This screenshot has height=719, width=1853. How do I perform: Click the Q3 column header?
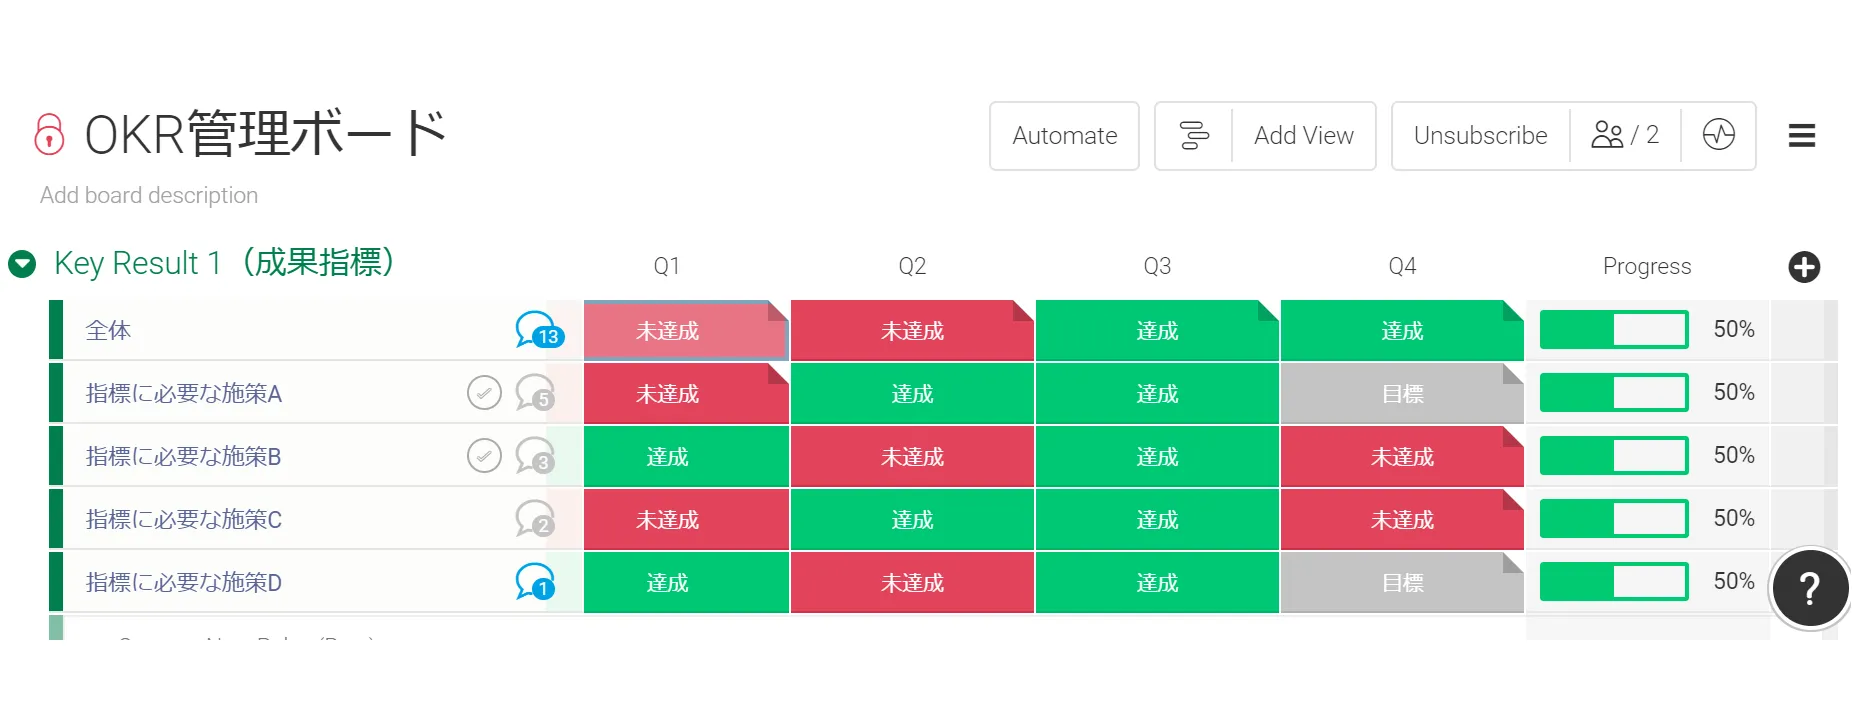click(x=1157, y=267)
